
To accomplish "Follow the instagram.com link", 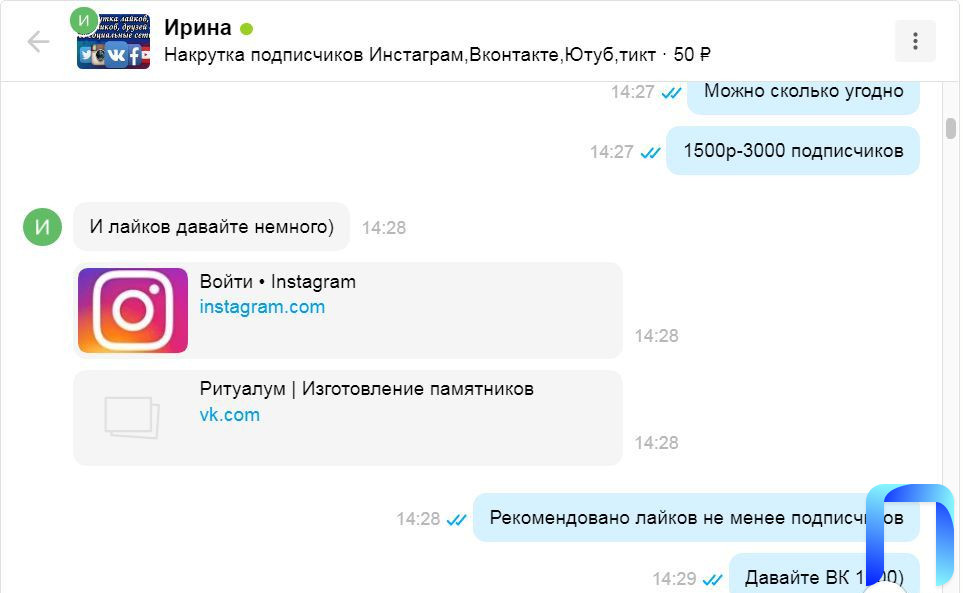I will tap(262, 307).
